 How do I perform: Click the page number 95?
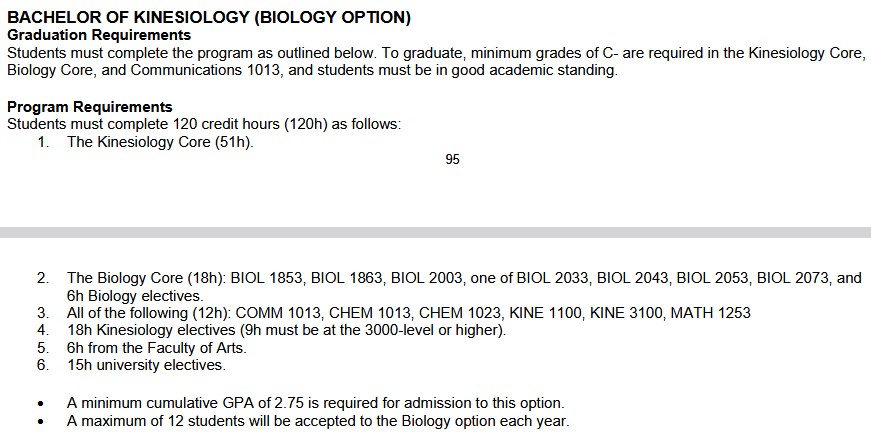pyautogui.click(x=452, y=159)
